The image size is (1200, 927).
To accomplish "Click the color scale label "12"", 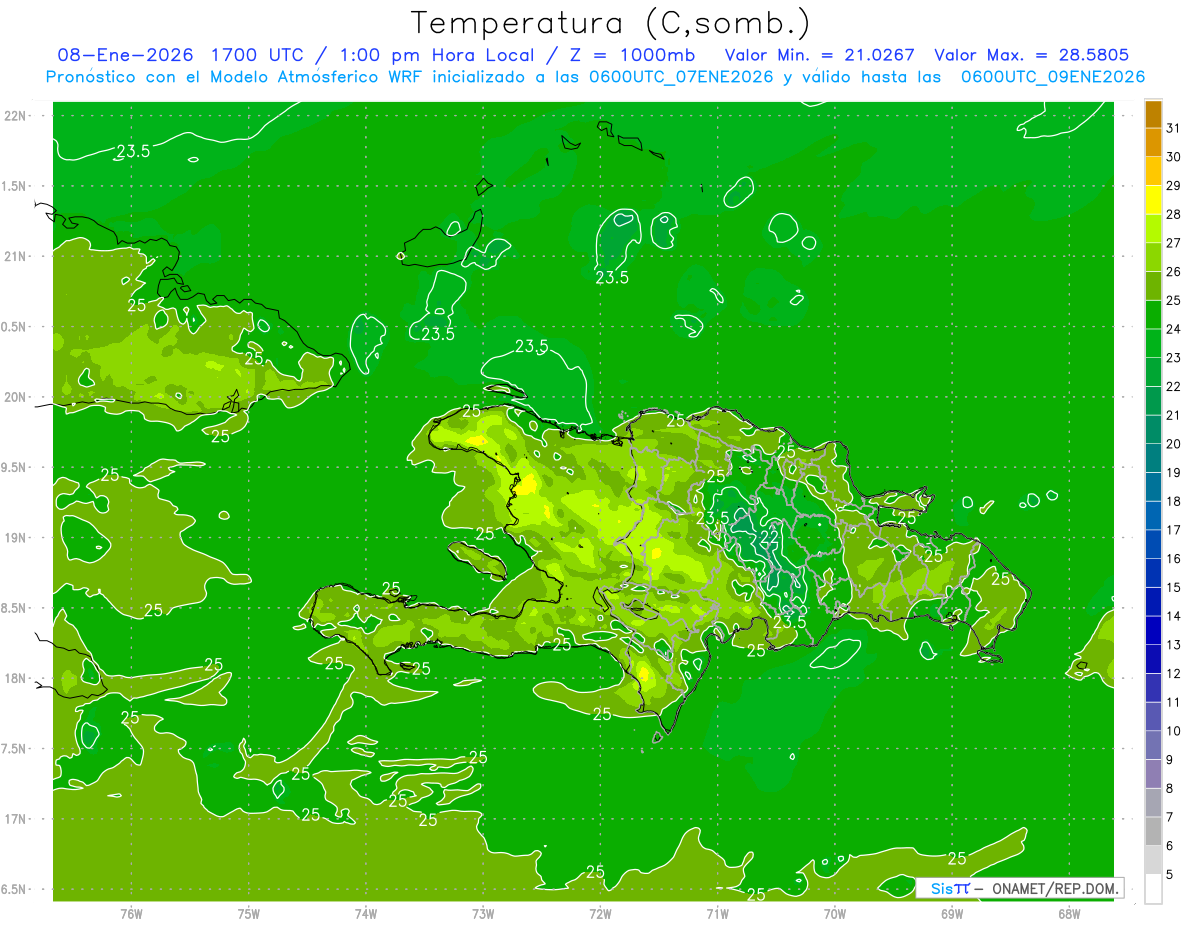I will coord(1173,673).
